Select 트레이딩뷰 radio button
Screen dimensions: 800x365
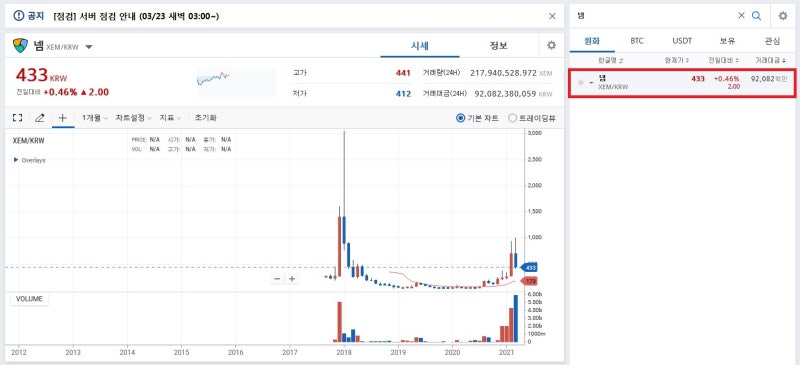[513, 118]
